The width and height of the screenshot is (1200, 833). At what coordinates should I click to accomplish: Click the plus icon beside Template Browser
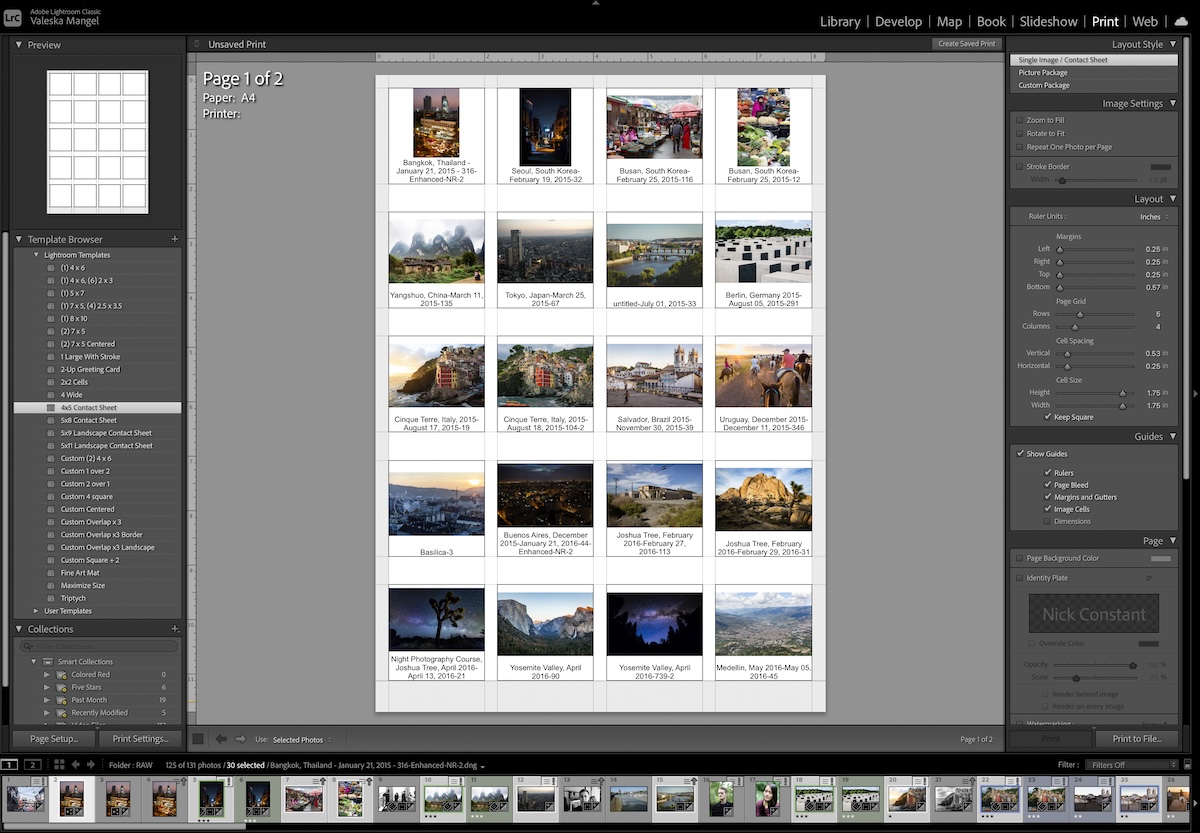pos(175,239)
